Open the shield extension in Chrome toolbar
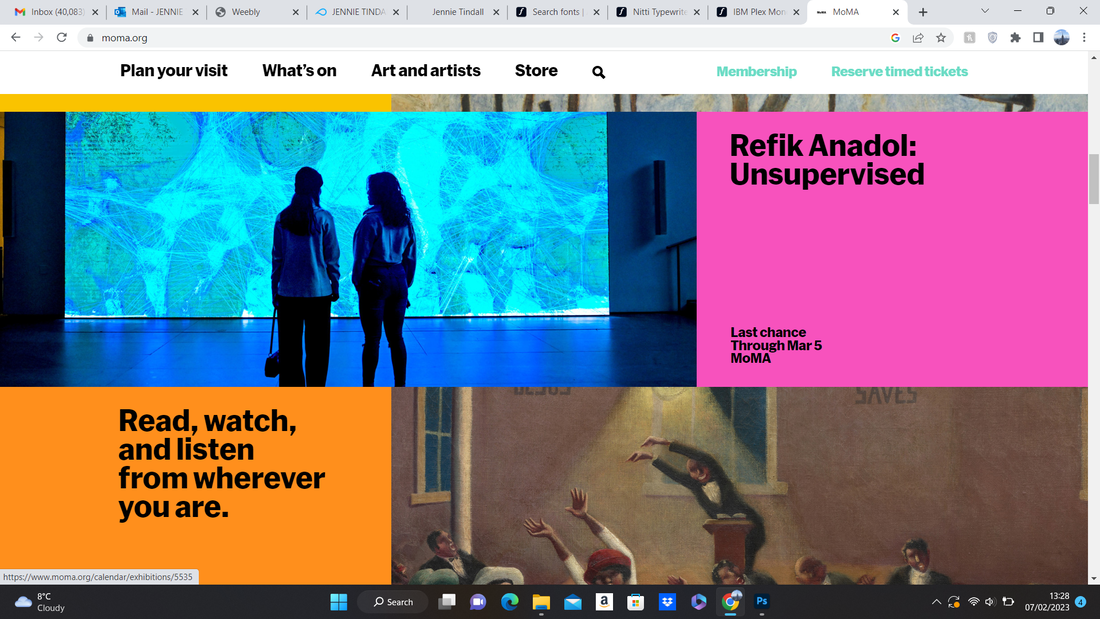The image size is (1100, 619). 992,38
